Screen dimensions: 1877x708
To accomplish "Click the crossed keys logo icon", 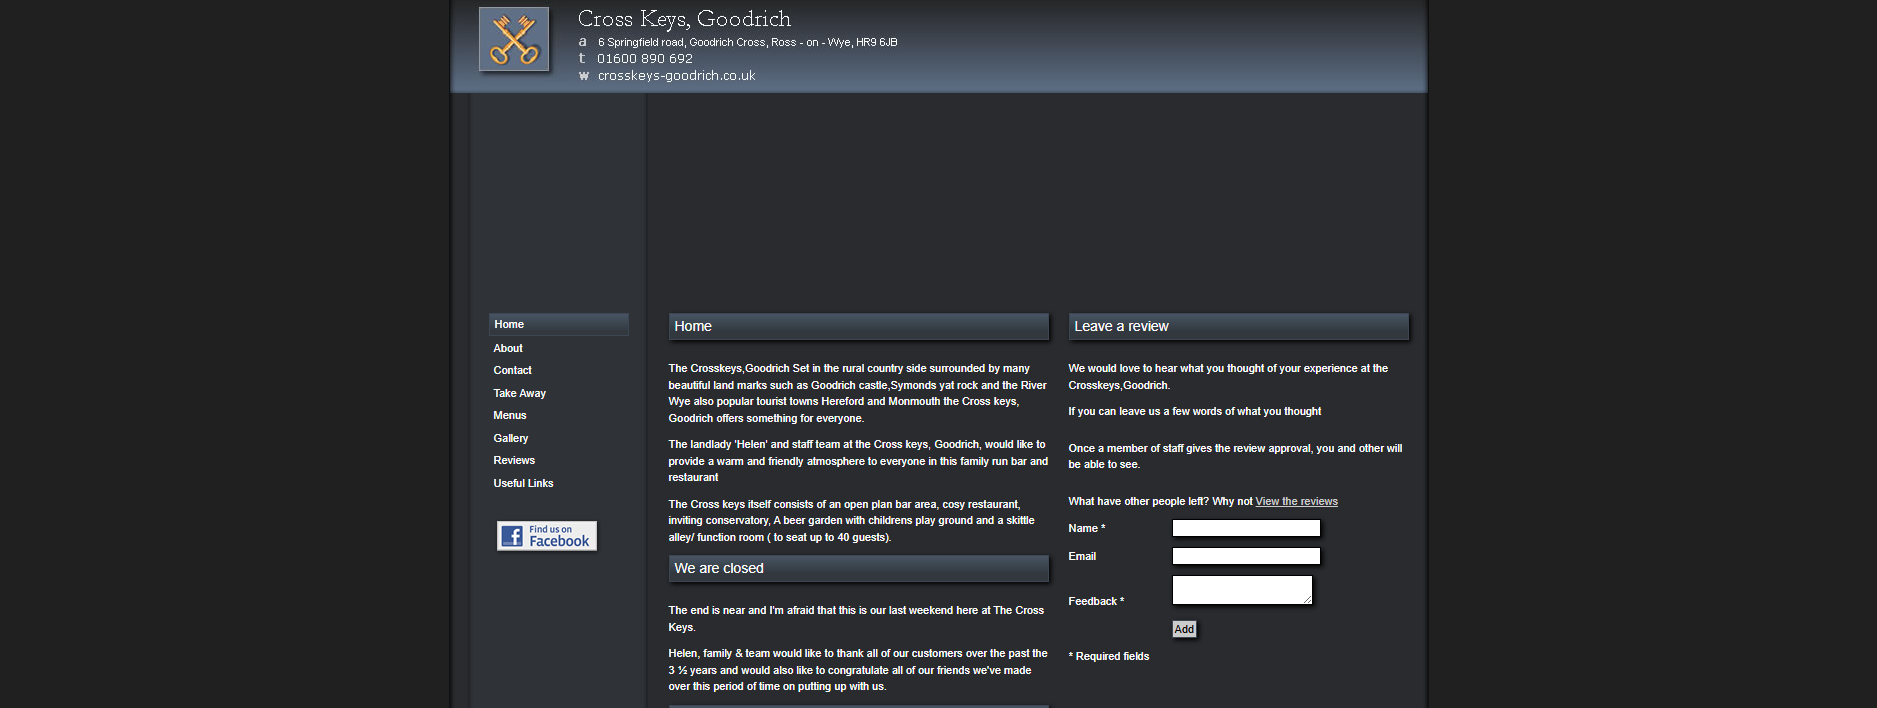I will click(x=514, y=40).
